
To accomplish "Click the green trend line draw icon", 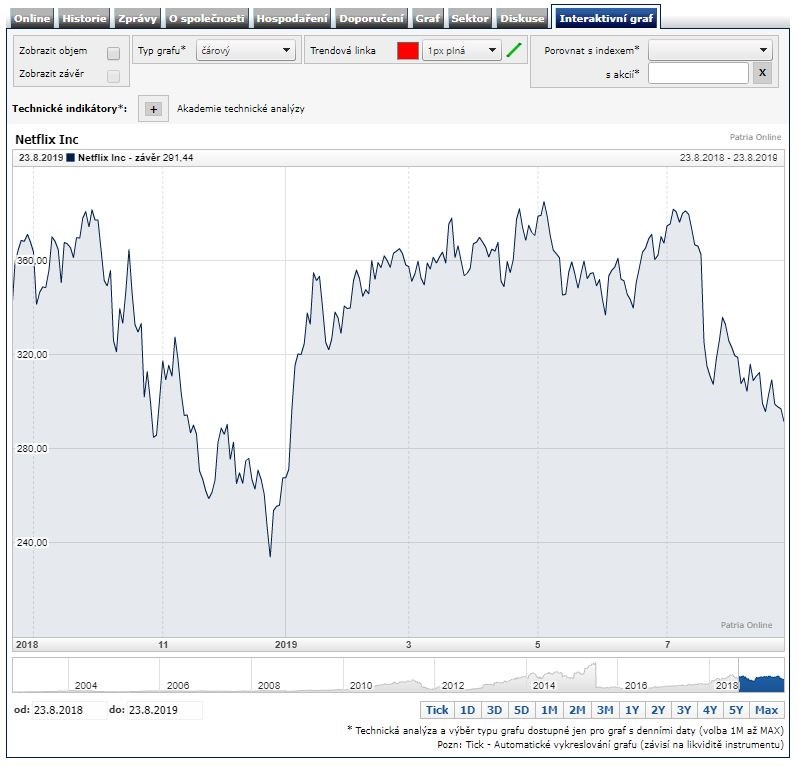I will tap(514, 50).
